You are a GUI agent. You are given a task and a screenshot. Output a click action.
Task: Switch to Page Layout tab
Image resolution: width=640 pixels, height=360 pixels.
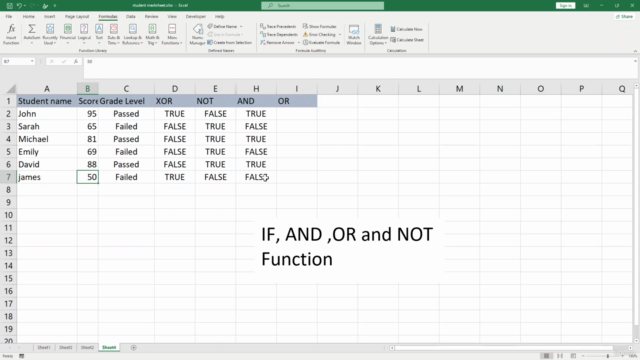click(77, 17)
